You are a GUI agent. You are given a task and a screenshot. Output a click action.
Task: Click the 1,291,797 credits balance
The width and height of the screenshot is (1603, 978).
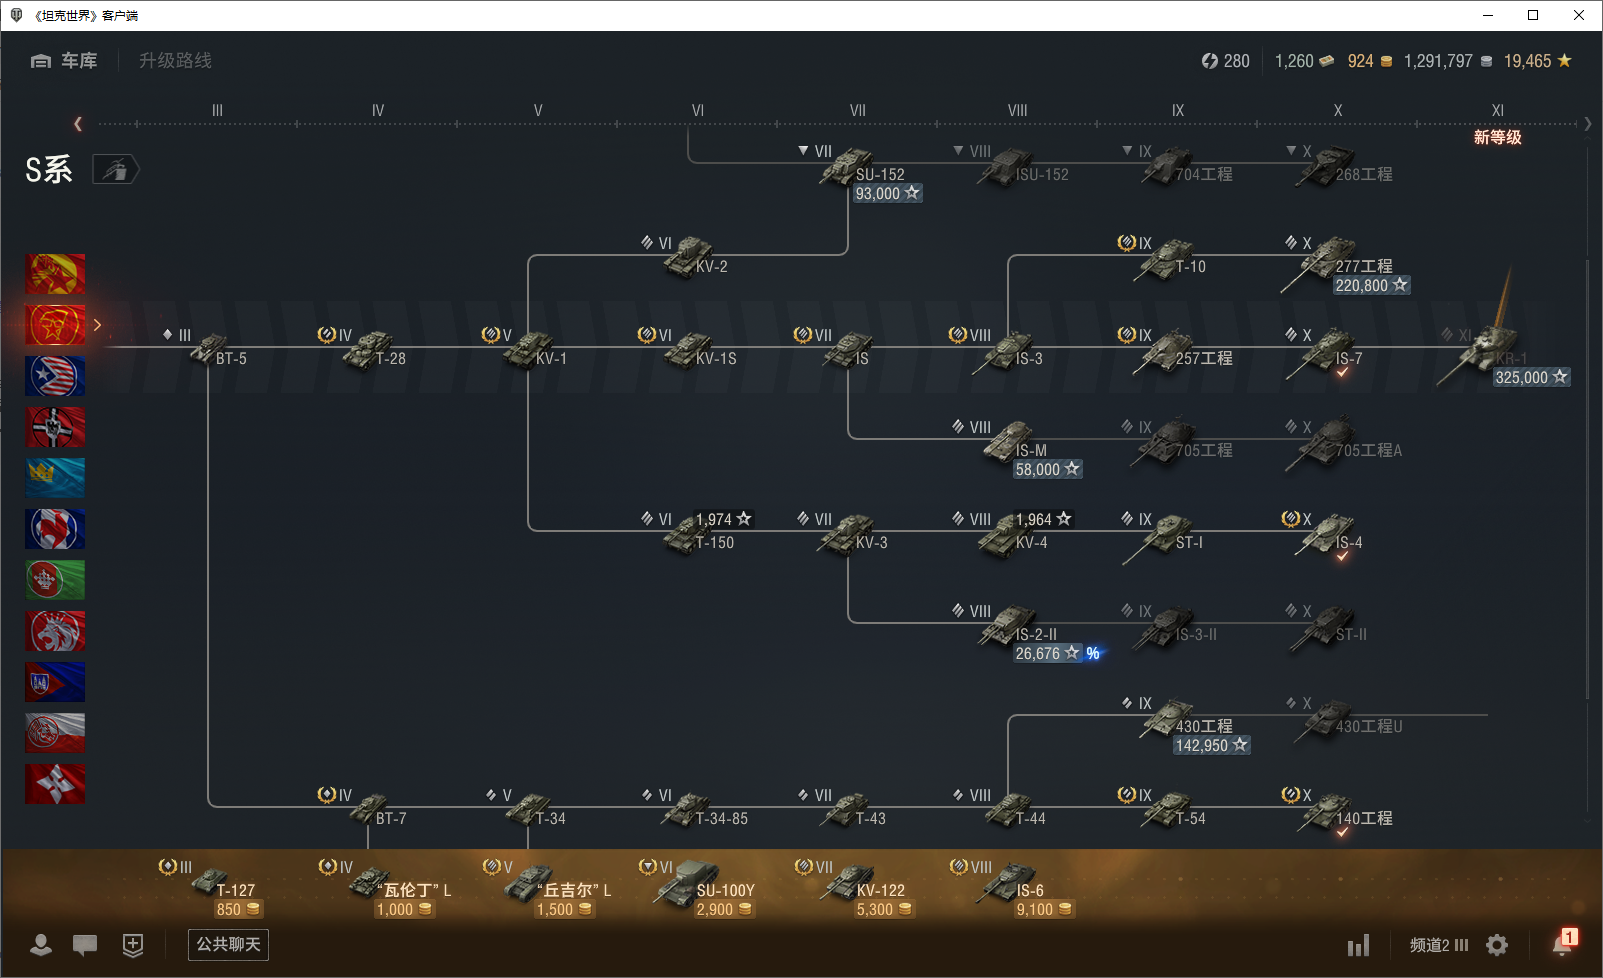click(1448, 61)
